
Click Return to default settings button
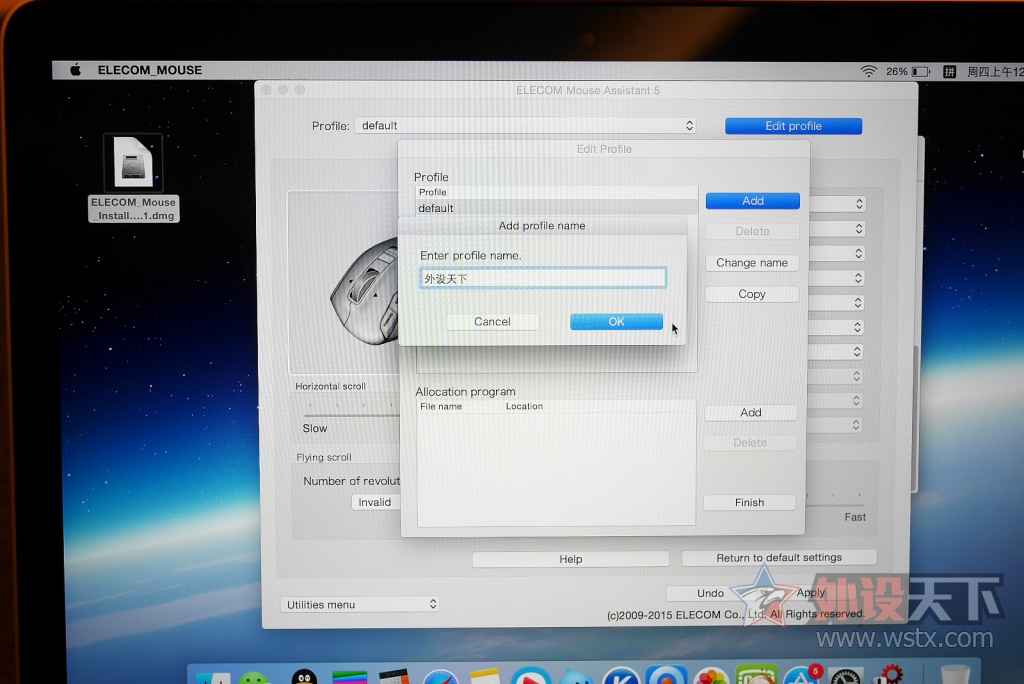pyautogui.click(x=779, y=558)
